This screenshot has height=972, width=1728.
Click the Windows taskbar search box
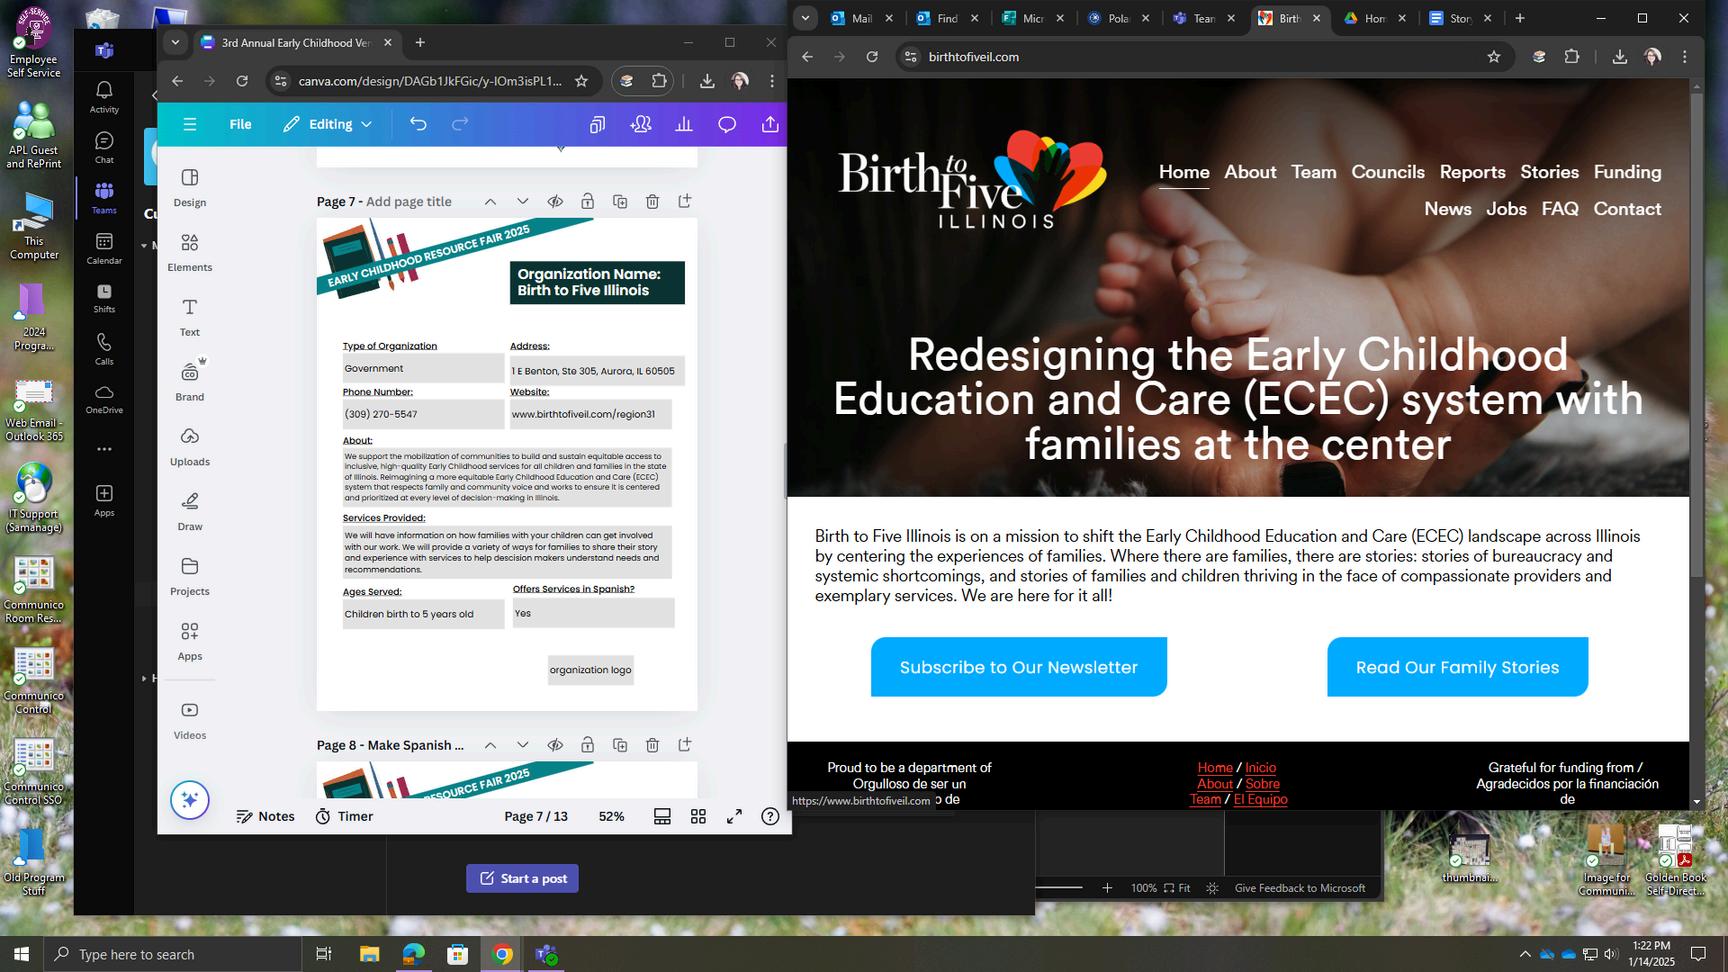tap(172, 954)
